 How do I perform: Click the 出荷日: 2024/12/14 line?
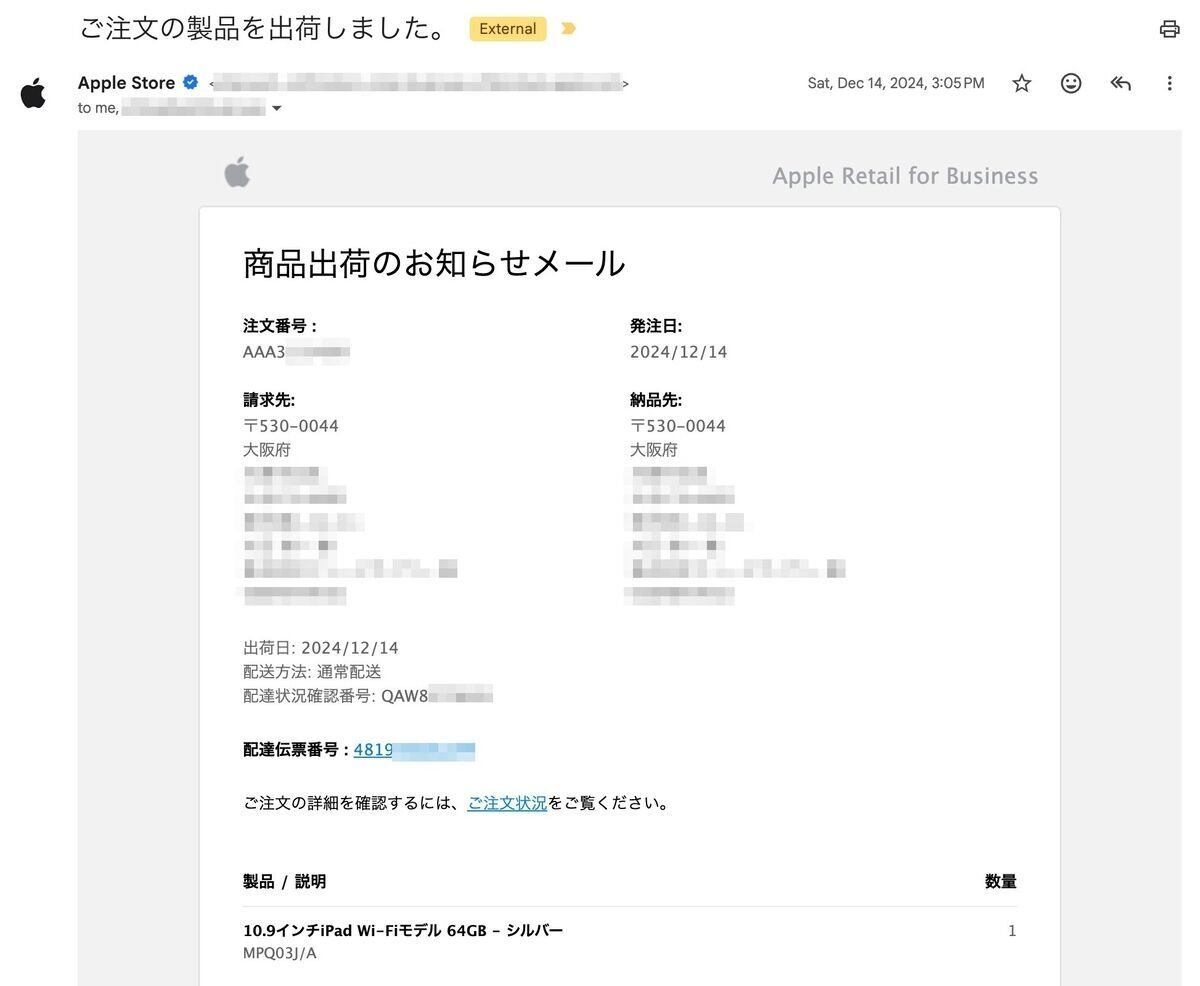pyautogui.click(x=321, y=648)
